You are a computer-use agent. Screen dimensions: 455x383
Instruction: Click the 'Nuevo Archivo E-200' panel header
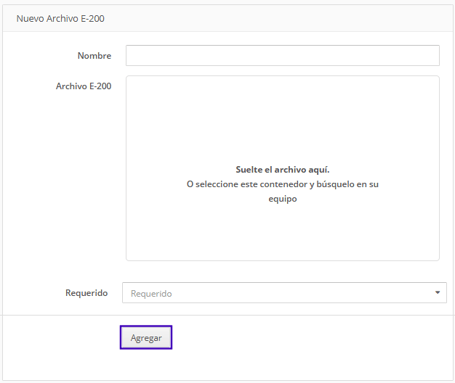[60, 19]
